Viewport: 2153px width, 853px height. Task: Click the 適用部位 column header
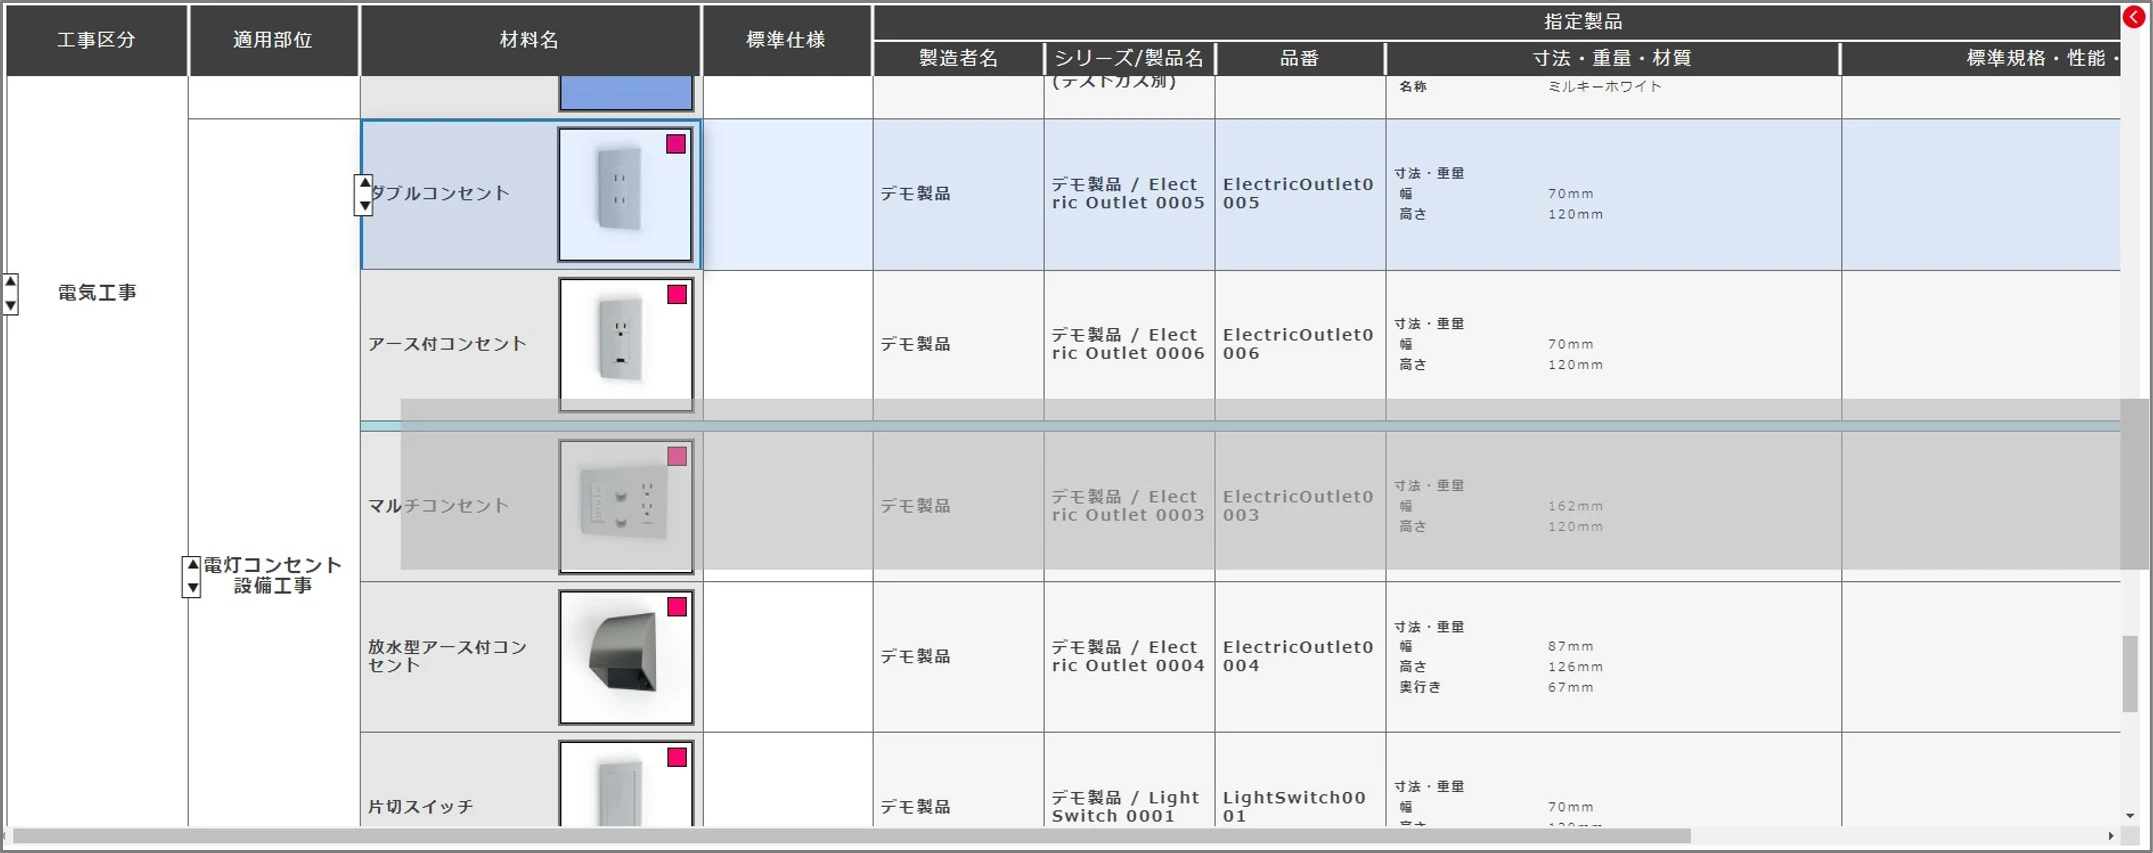point(273,40)
